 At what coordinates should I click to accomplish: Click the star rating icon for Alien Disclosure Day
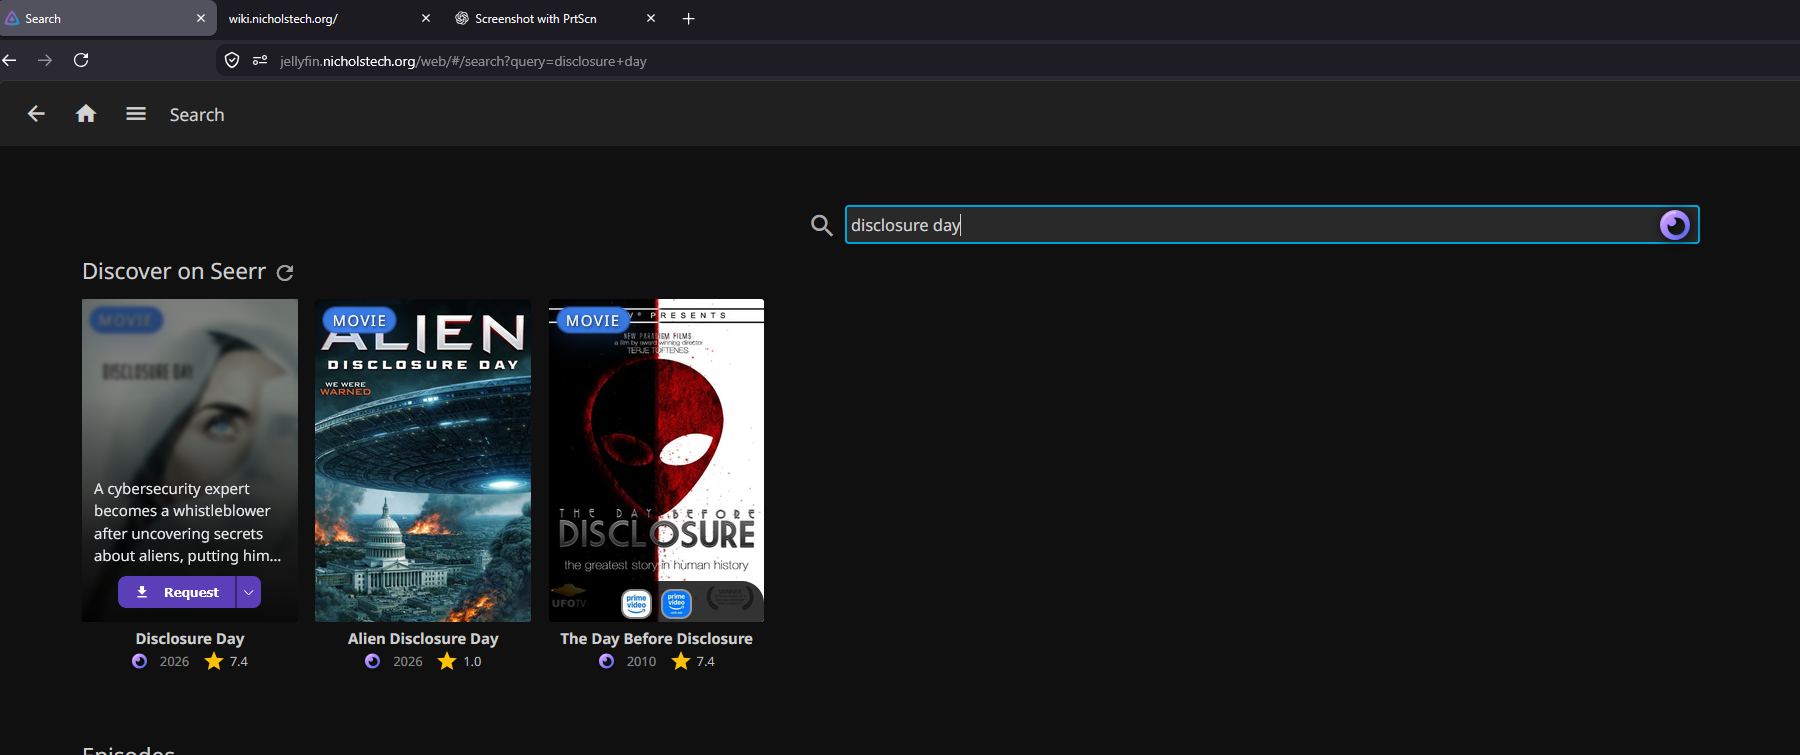pos(447,661)
